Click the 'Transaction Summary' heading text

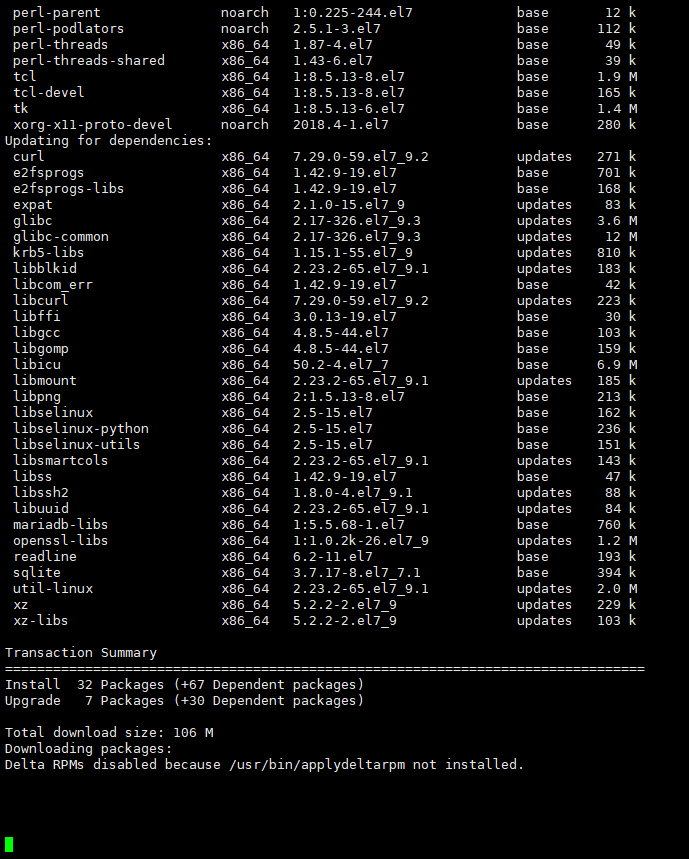81,652
